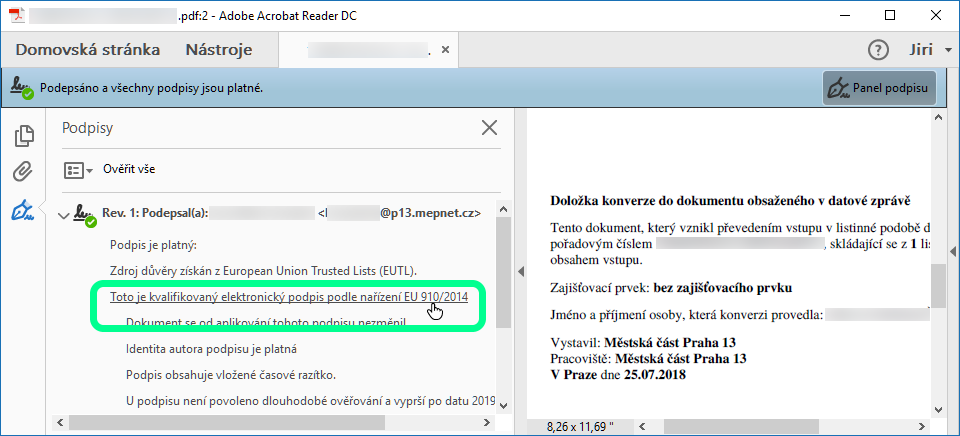The width and height of the screenshot is (960, 436).
Task: Expand the right tools pane arrow
Action: click(x=953, y=252)
